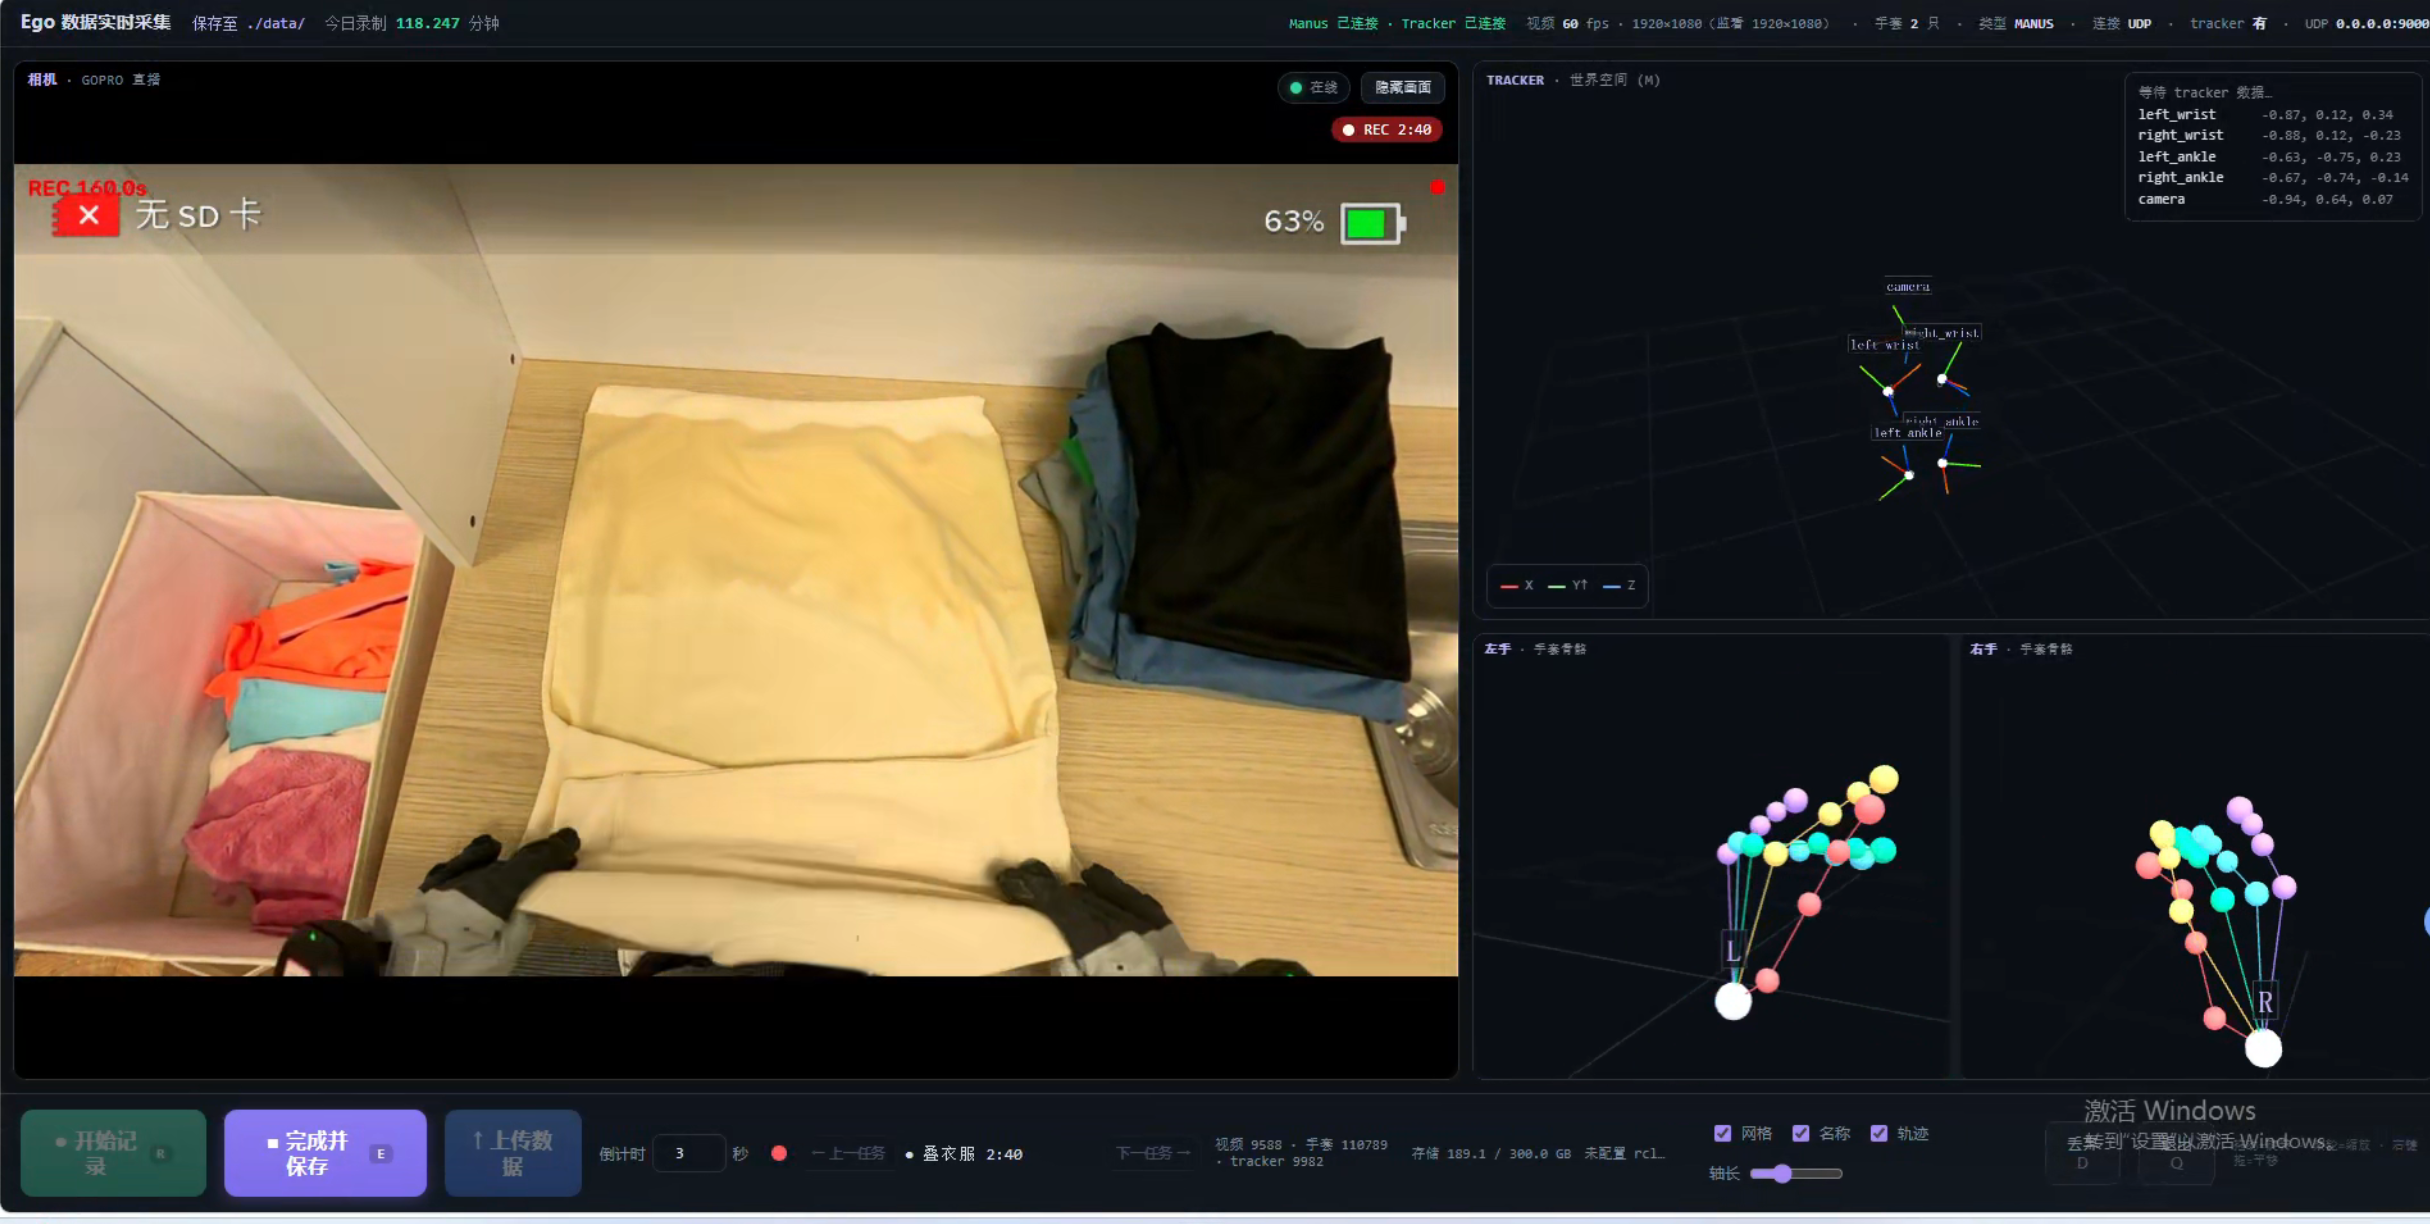Screen dimensions: 2430x1224
Task: Click the 今日录制 118.247 分钟 text
Action: point(412,23)
